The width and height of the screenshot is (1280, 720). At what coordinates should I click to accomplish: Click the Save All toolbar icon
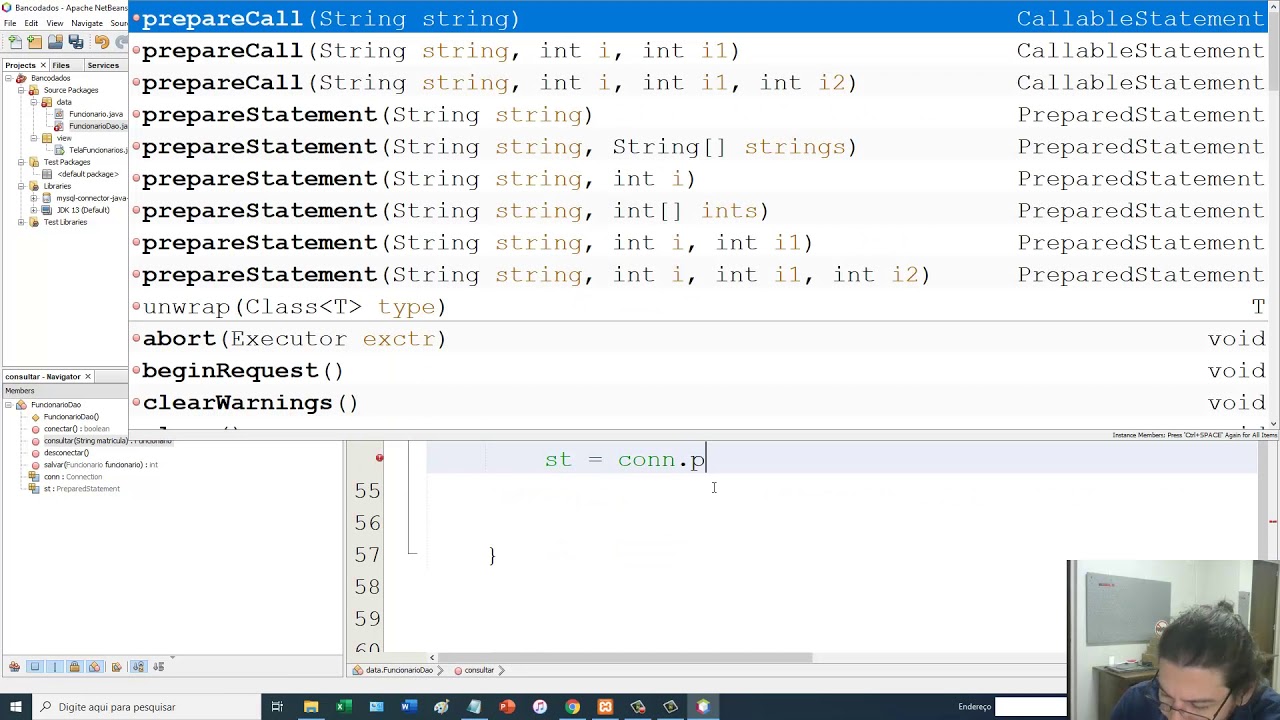[75, 42]
